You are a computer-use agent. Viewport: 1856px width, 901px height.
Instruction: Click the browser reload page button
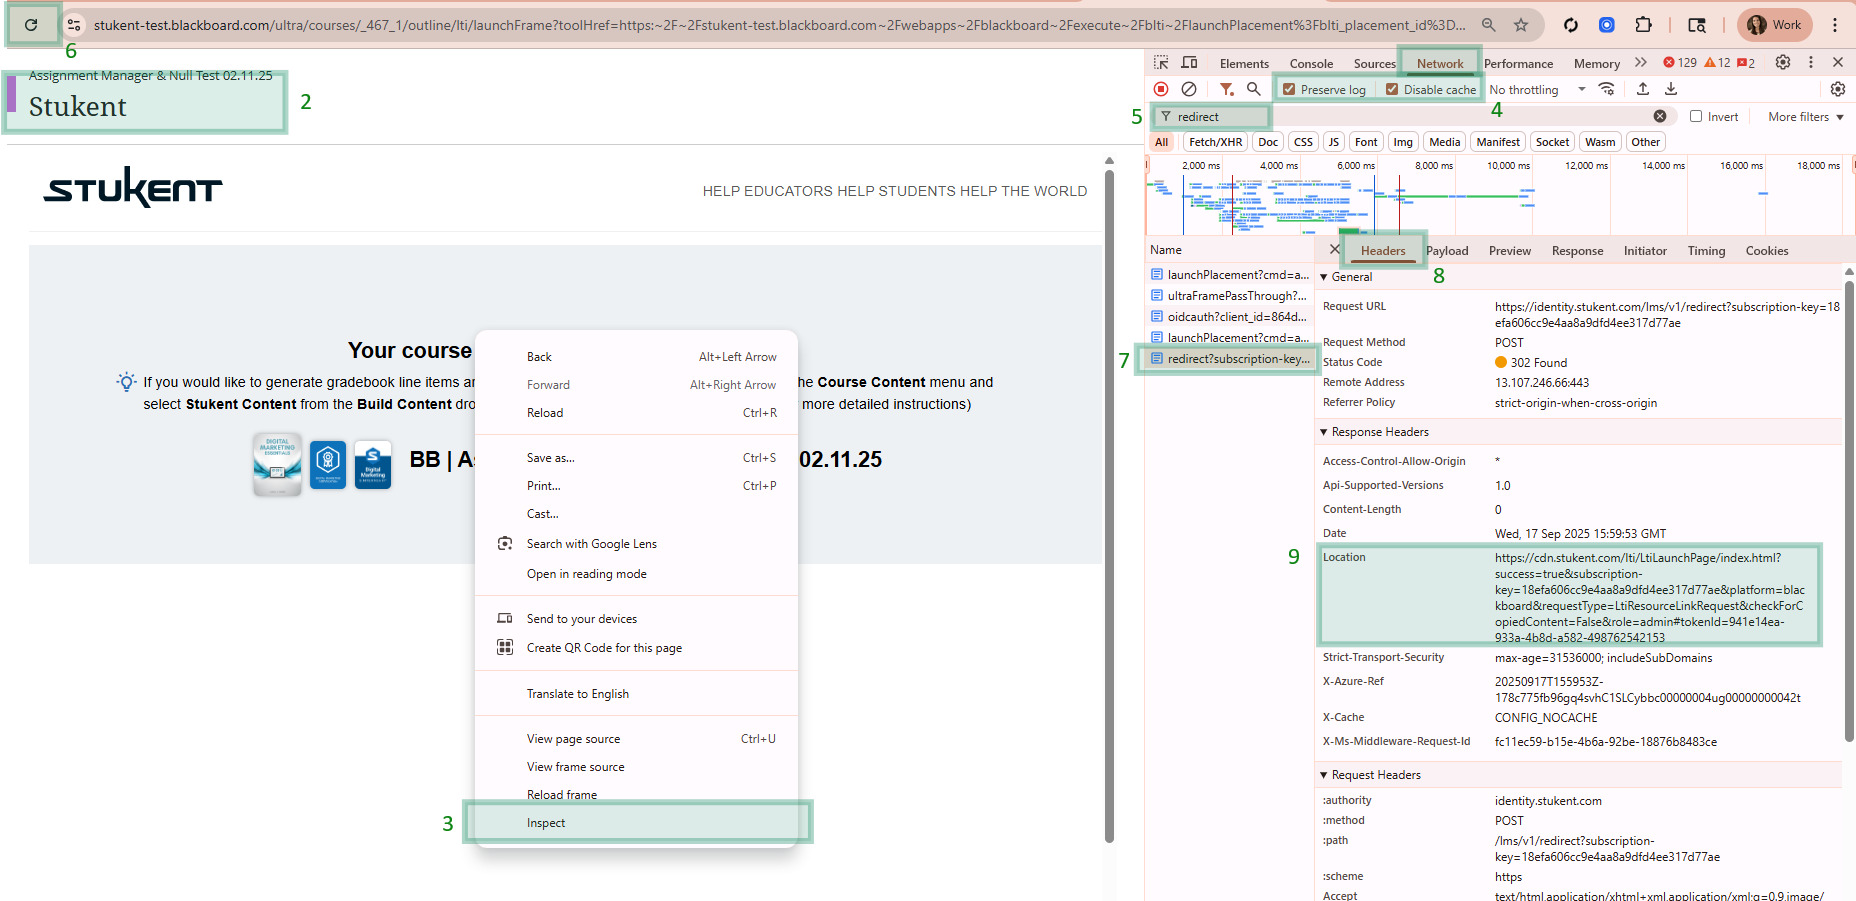point(31,25)
